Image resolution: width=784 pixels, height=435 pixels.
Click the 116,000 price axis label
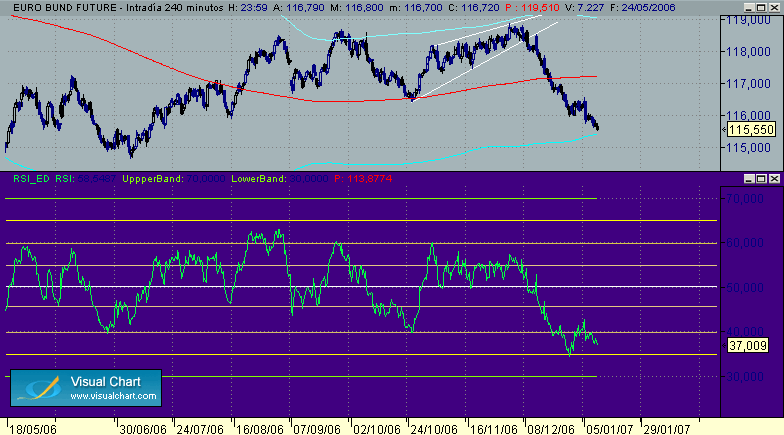748,116
